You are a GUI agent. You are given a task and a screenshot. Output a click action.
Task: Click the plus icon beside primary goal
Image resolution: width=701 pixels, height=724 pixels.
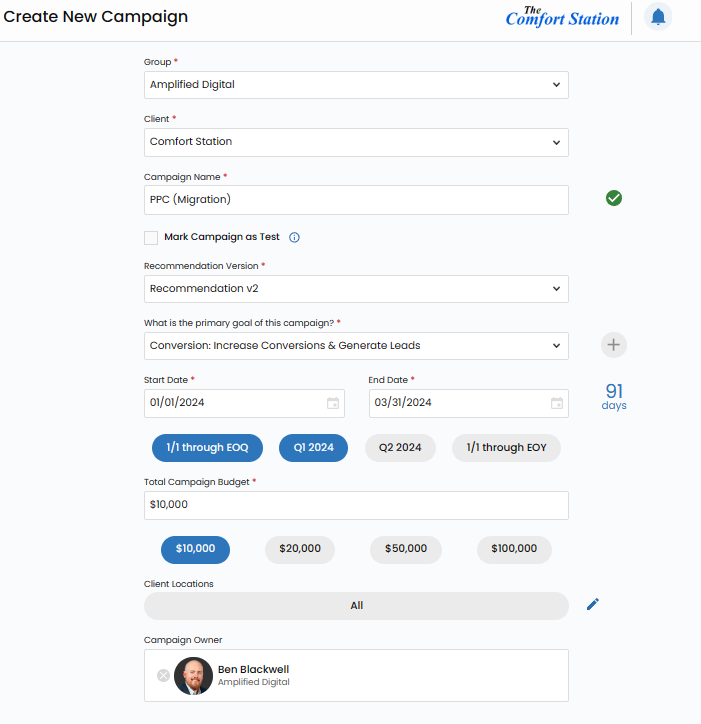[614, 345]
